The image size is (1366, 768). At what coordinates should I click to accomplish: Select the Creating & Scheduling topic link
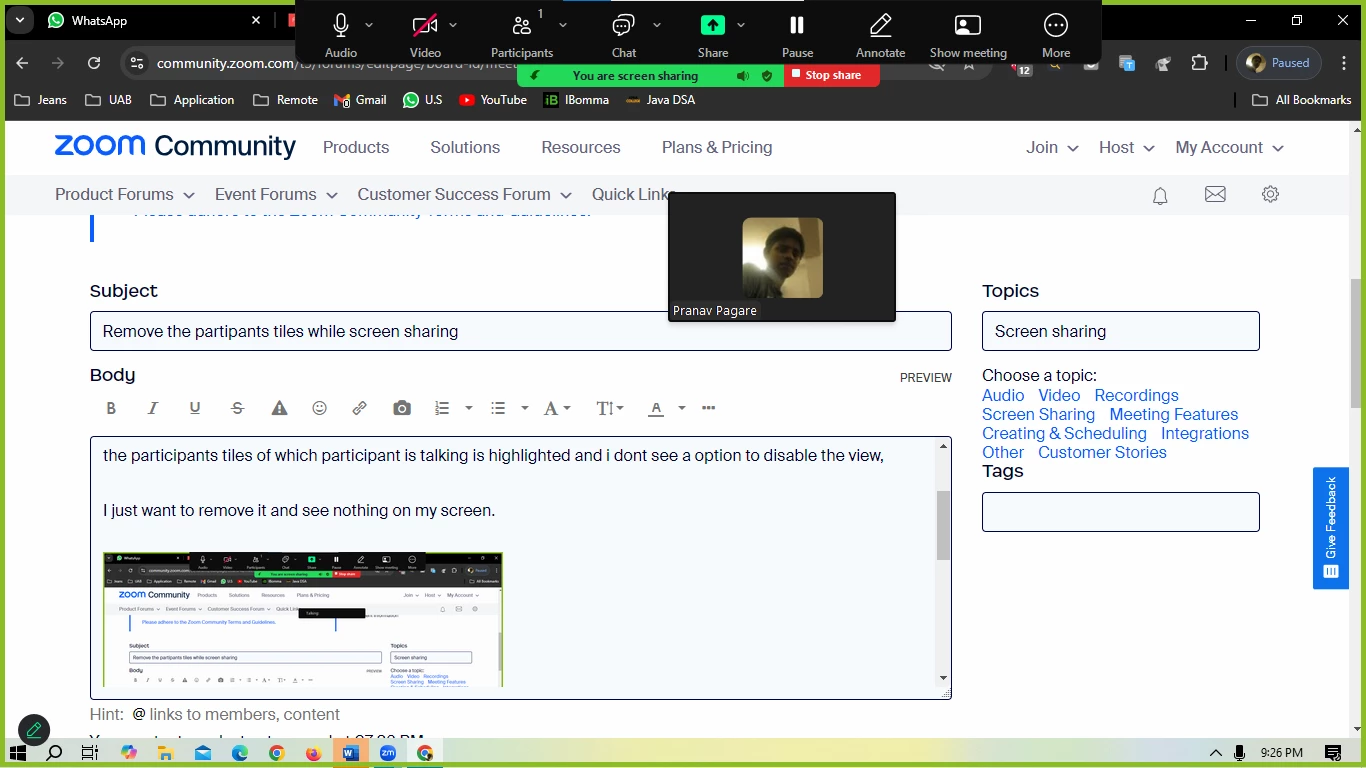tap(1064, 433)
